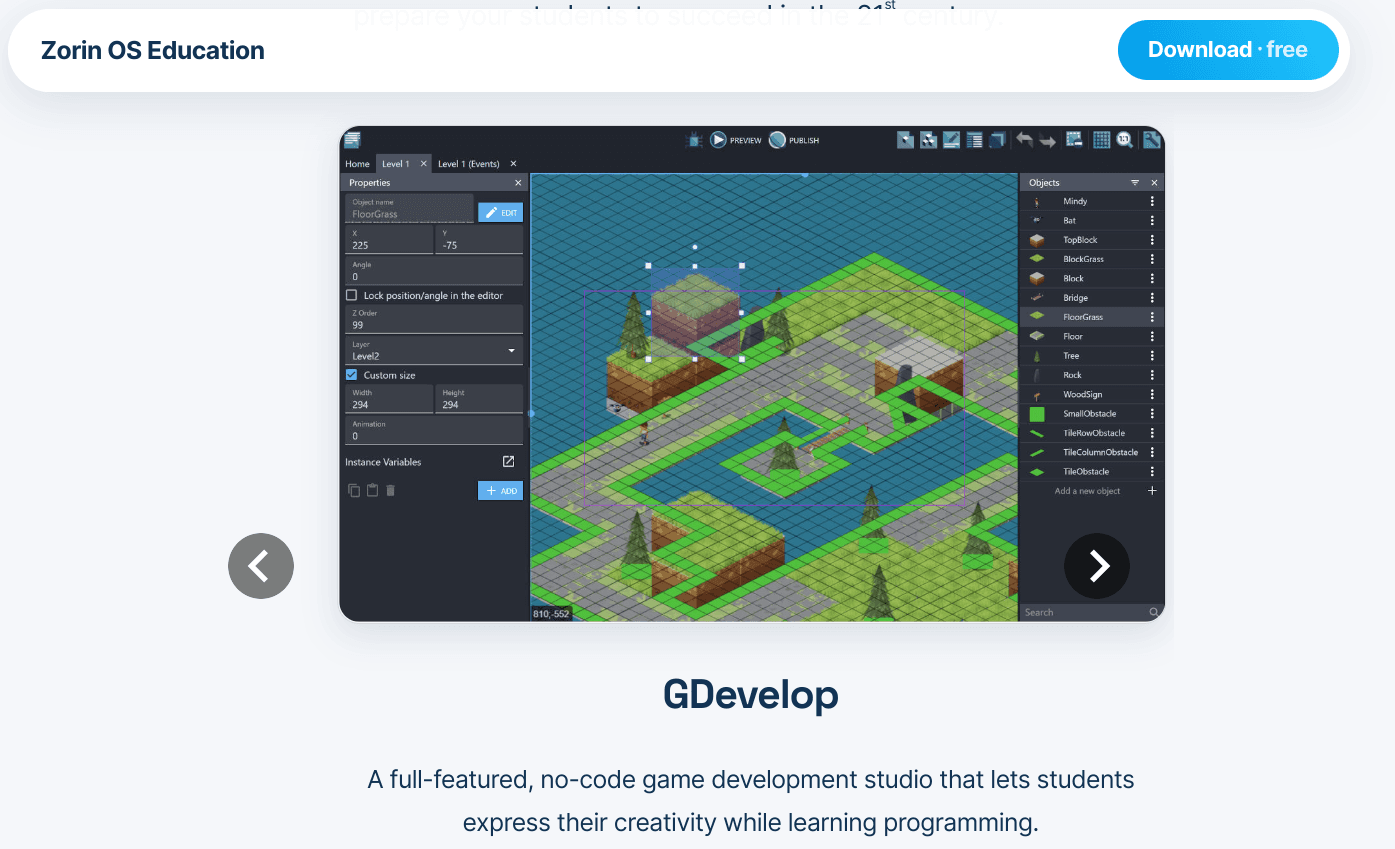Open the Layers panel icon

click(997, 140)
